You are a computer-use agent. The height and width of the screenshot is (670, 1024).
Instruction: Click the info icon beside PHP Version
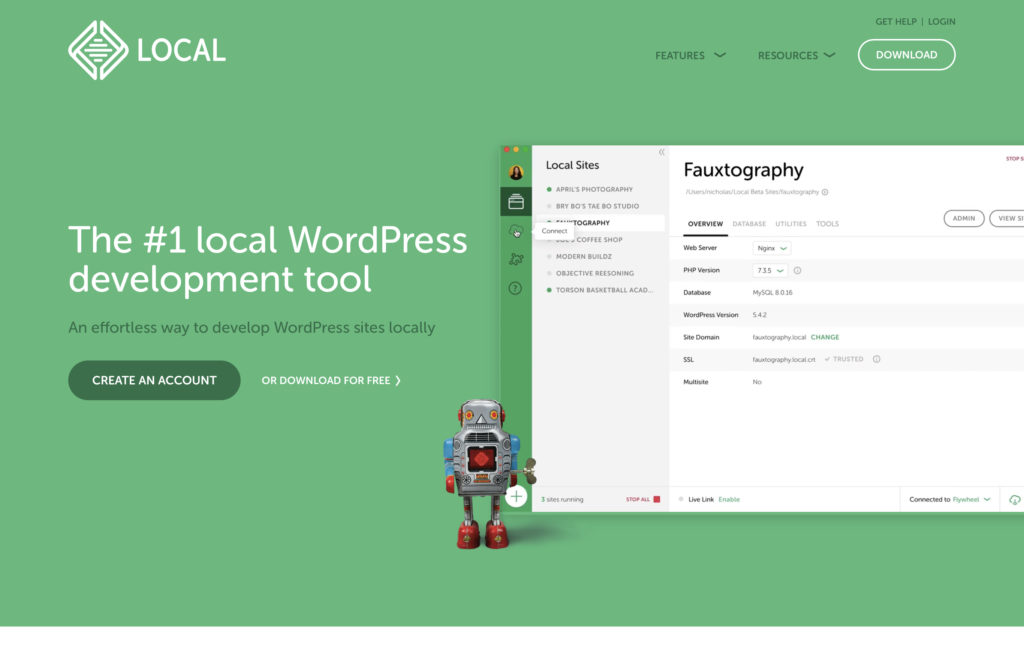(797, 270)
